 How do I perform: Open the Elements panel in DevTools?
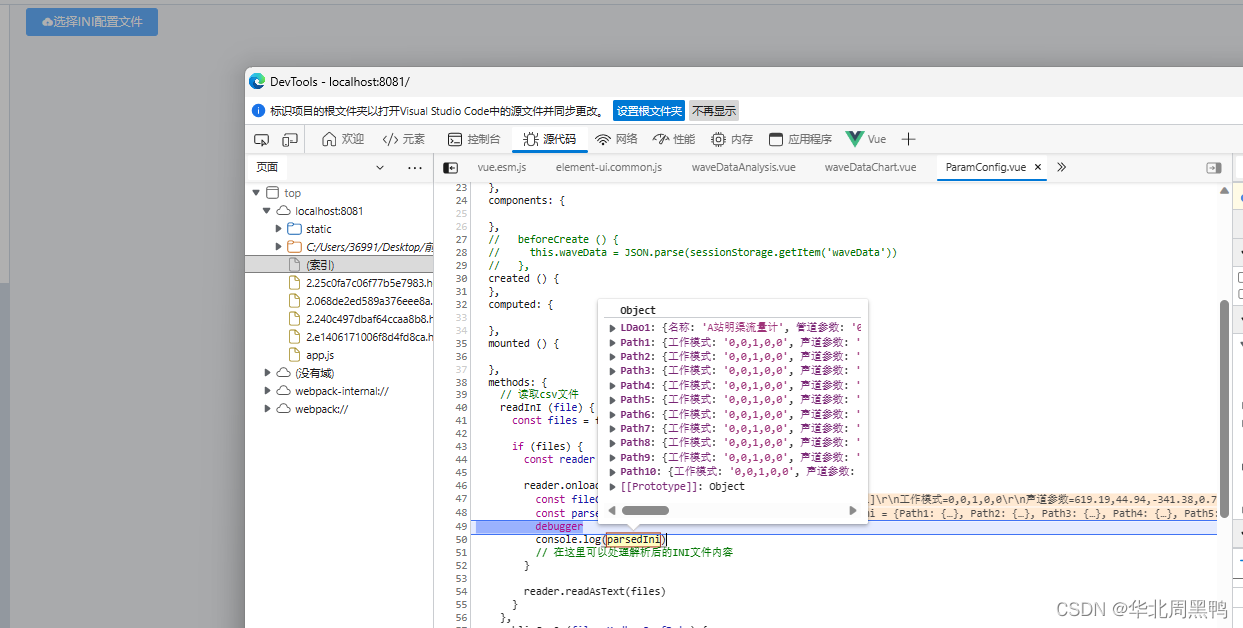tap(403, 139)
